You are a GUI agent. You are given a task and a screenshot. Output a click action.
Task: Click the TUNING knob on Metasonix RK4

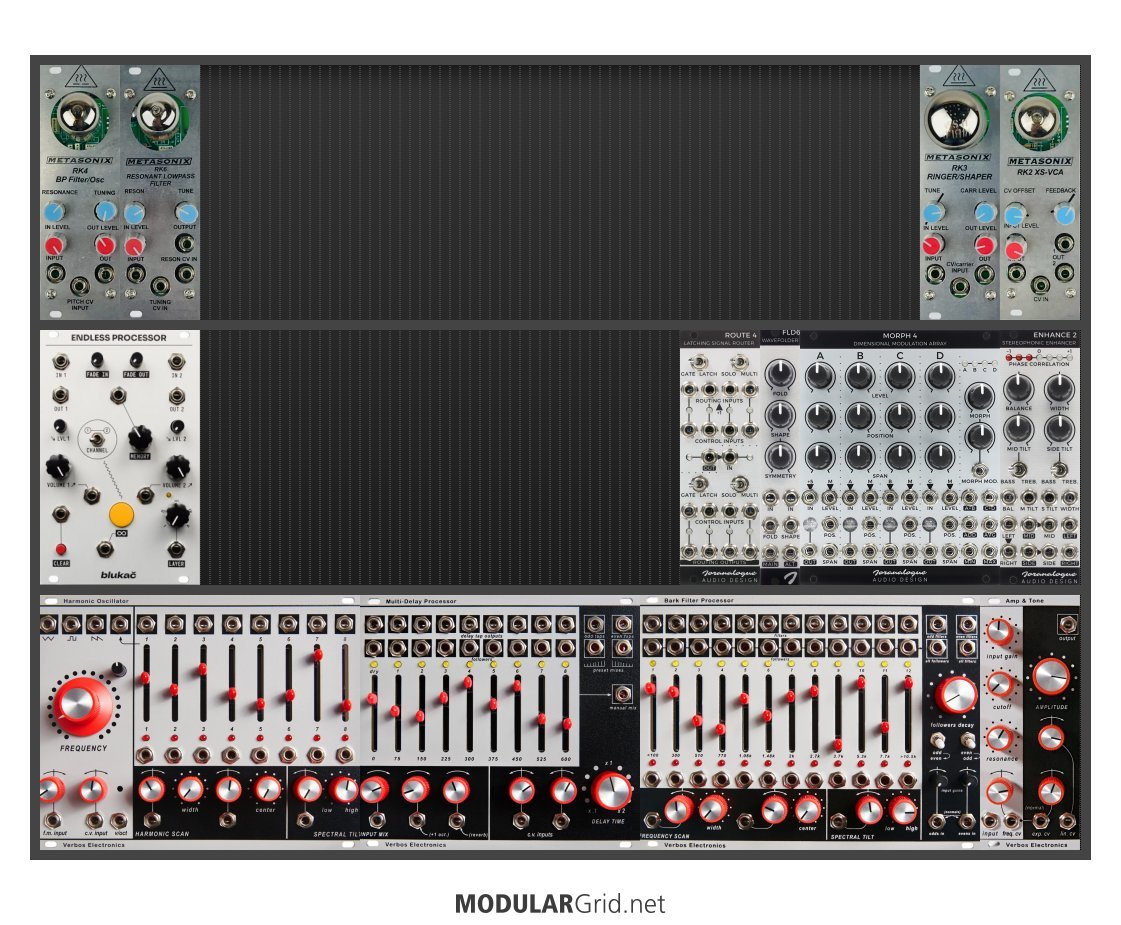[105, 212]
